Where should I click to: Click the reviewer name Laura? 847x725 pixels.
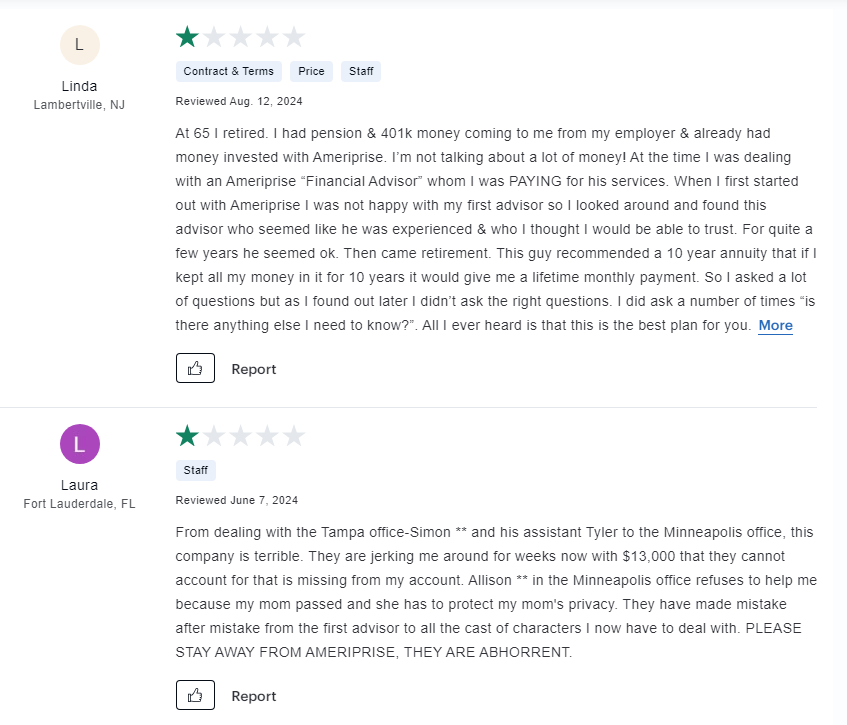point(79,485)
